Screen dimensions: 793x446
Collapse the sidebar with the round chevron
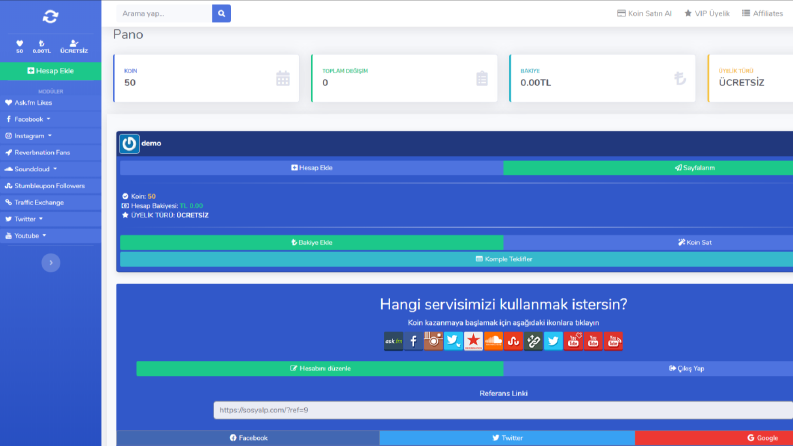(x=51, y=262)
